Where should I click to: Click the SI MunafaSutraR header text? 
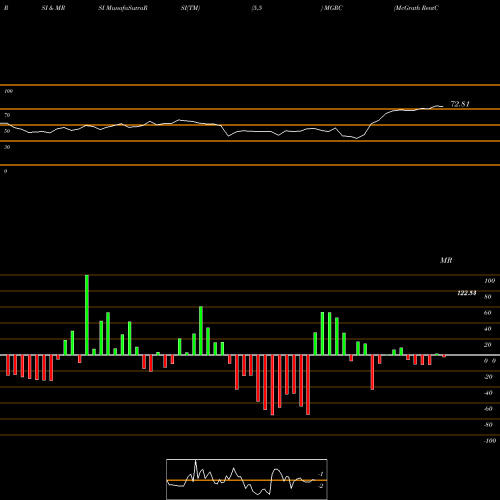[x=123, y=8]
